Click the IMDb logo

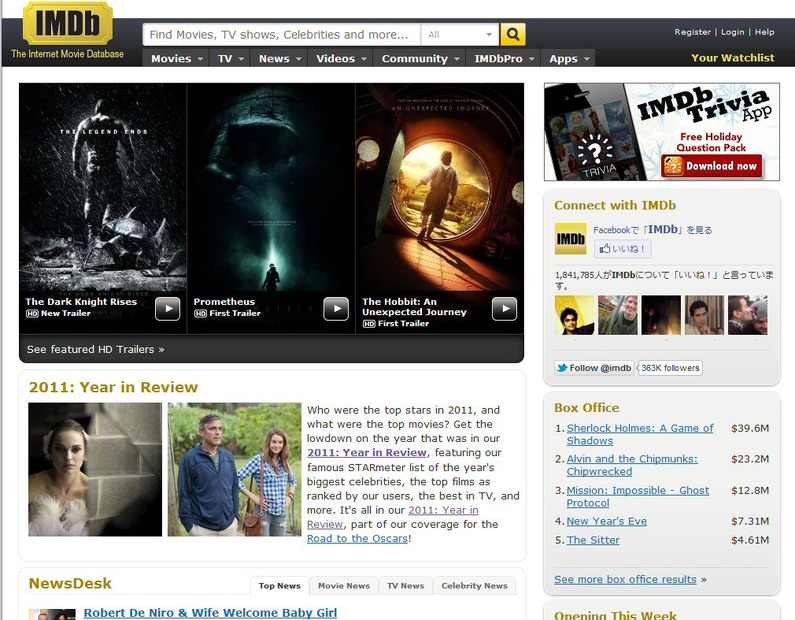coord(68,24)
